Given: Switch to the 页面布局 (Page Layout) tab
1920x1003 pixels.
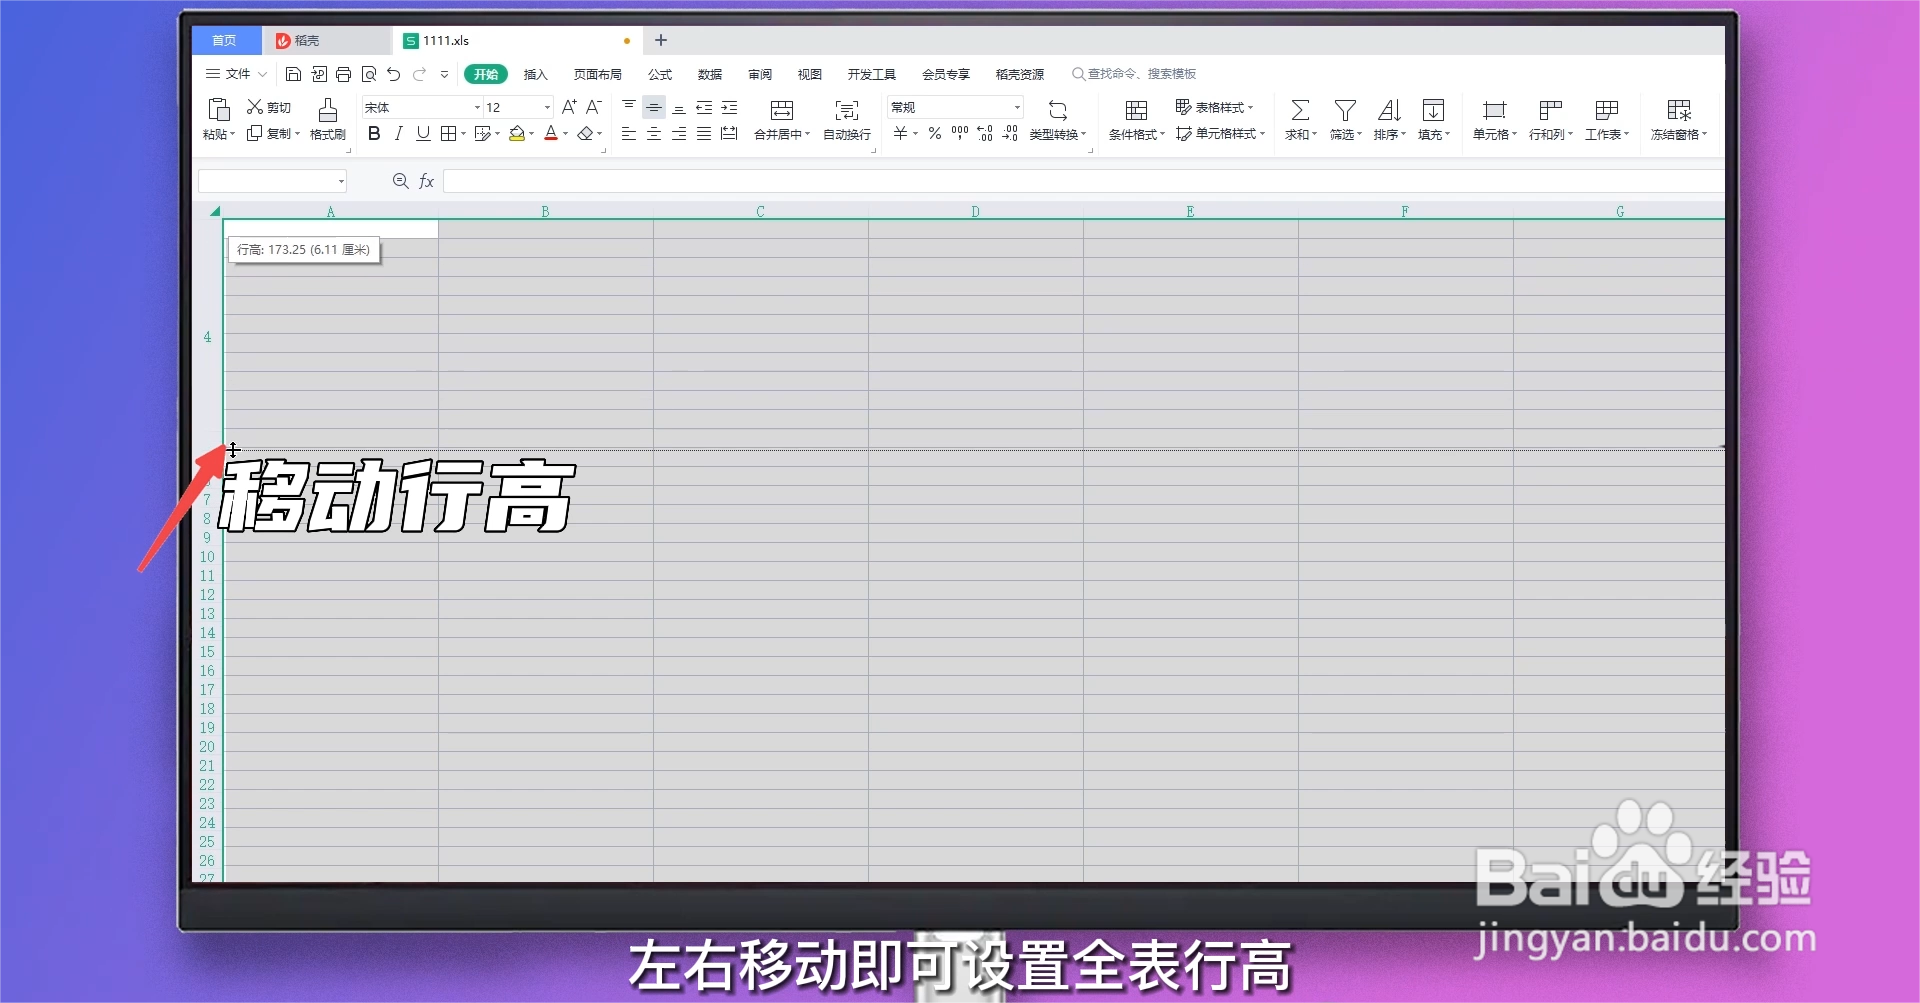Looking at the screenshot, I should click(598, 74).
